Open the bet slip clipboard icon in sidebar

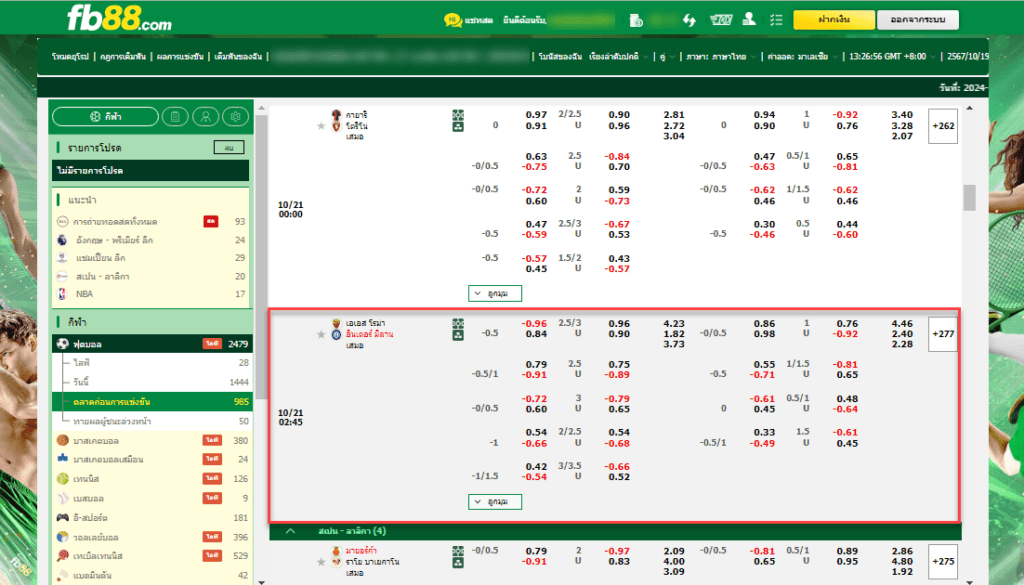click(175, 117)
